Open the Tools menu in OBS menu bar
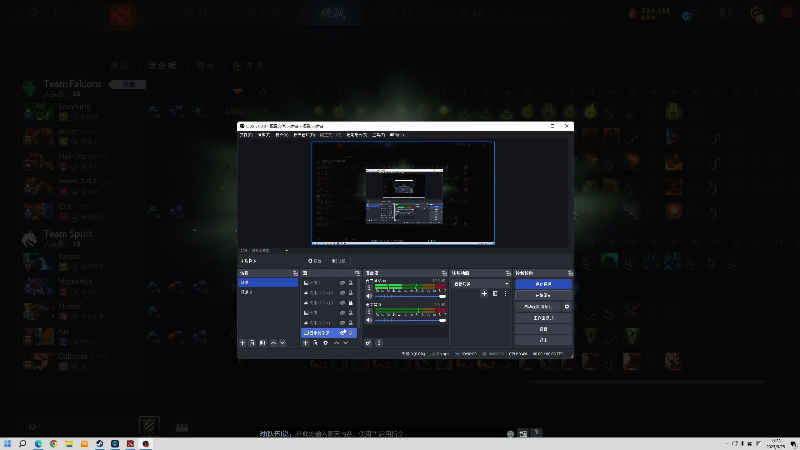The image size is (800, 450). pos(378,135)
